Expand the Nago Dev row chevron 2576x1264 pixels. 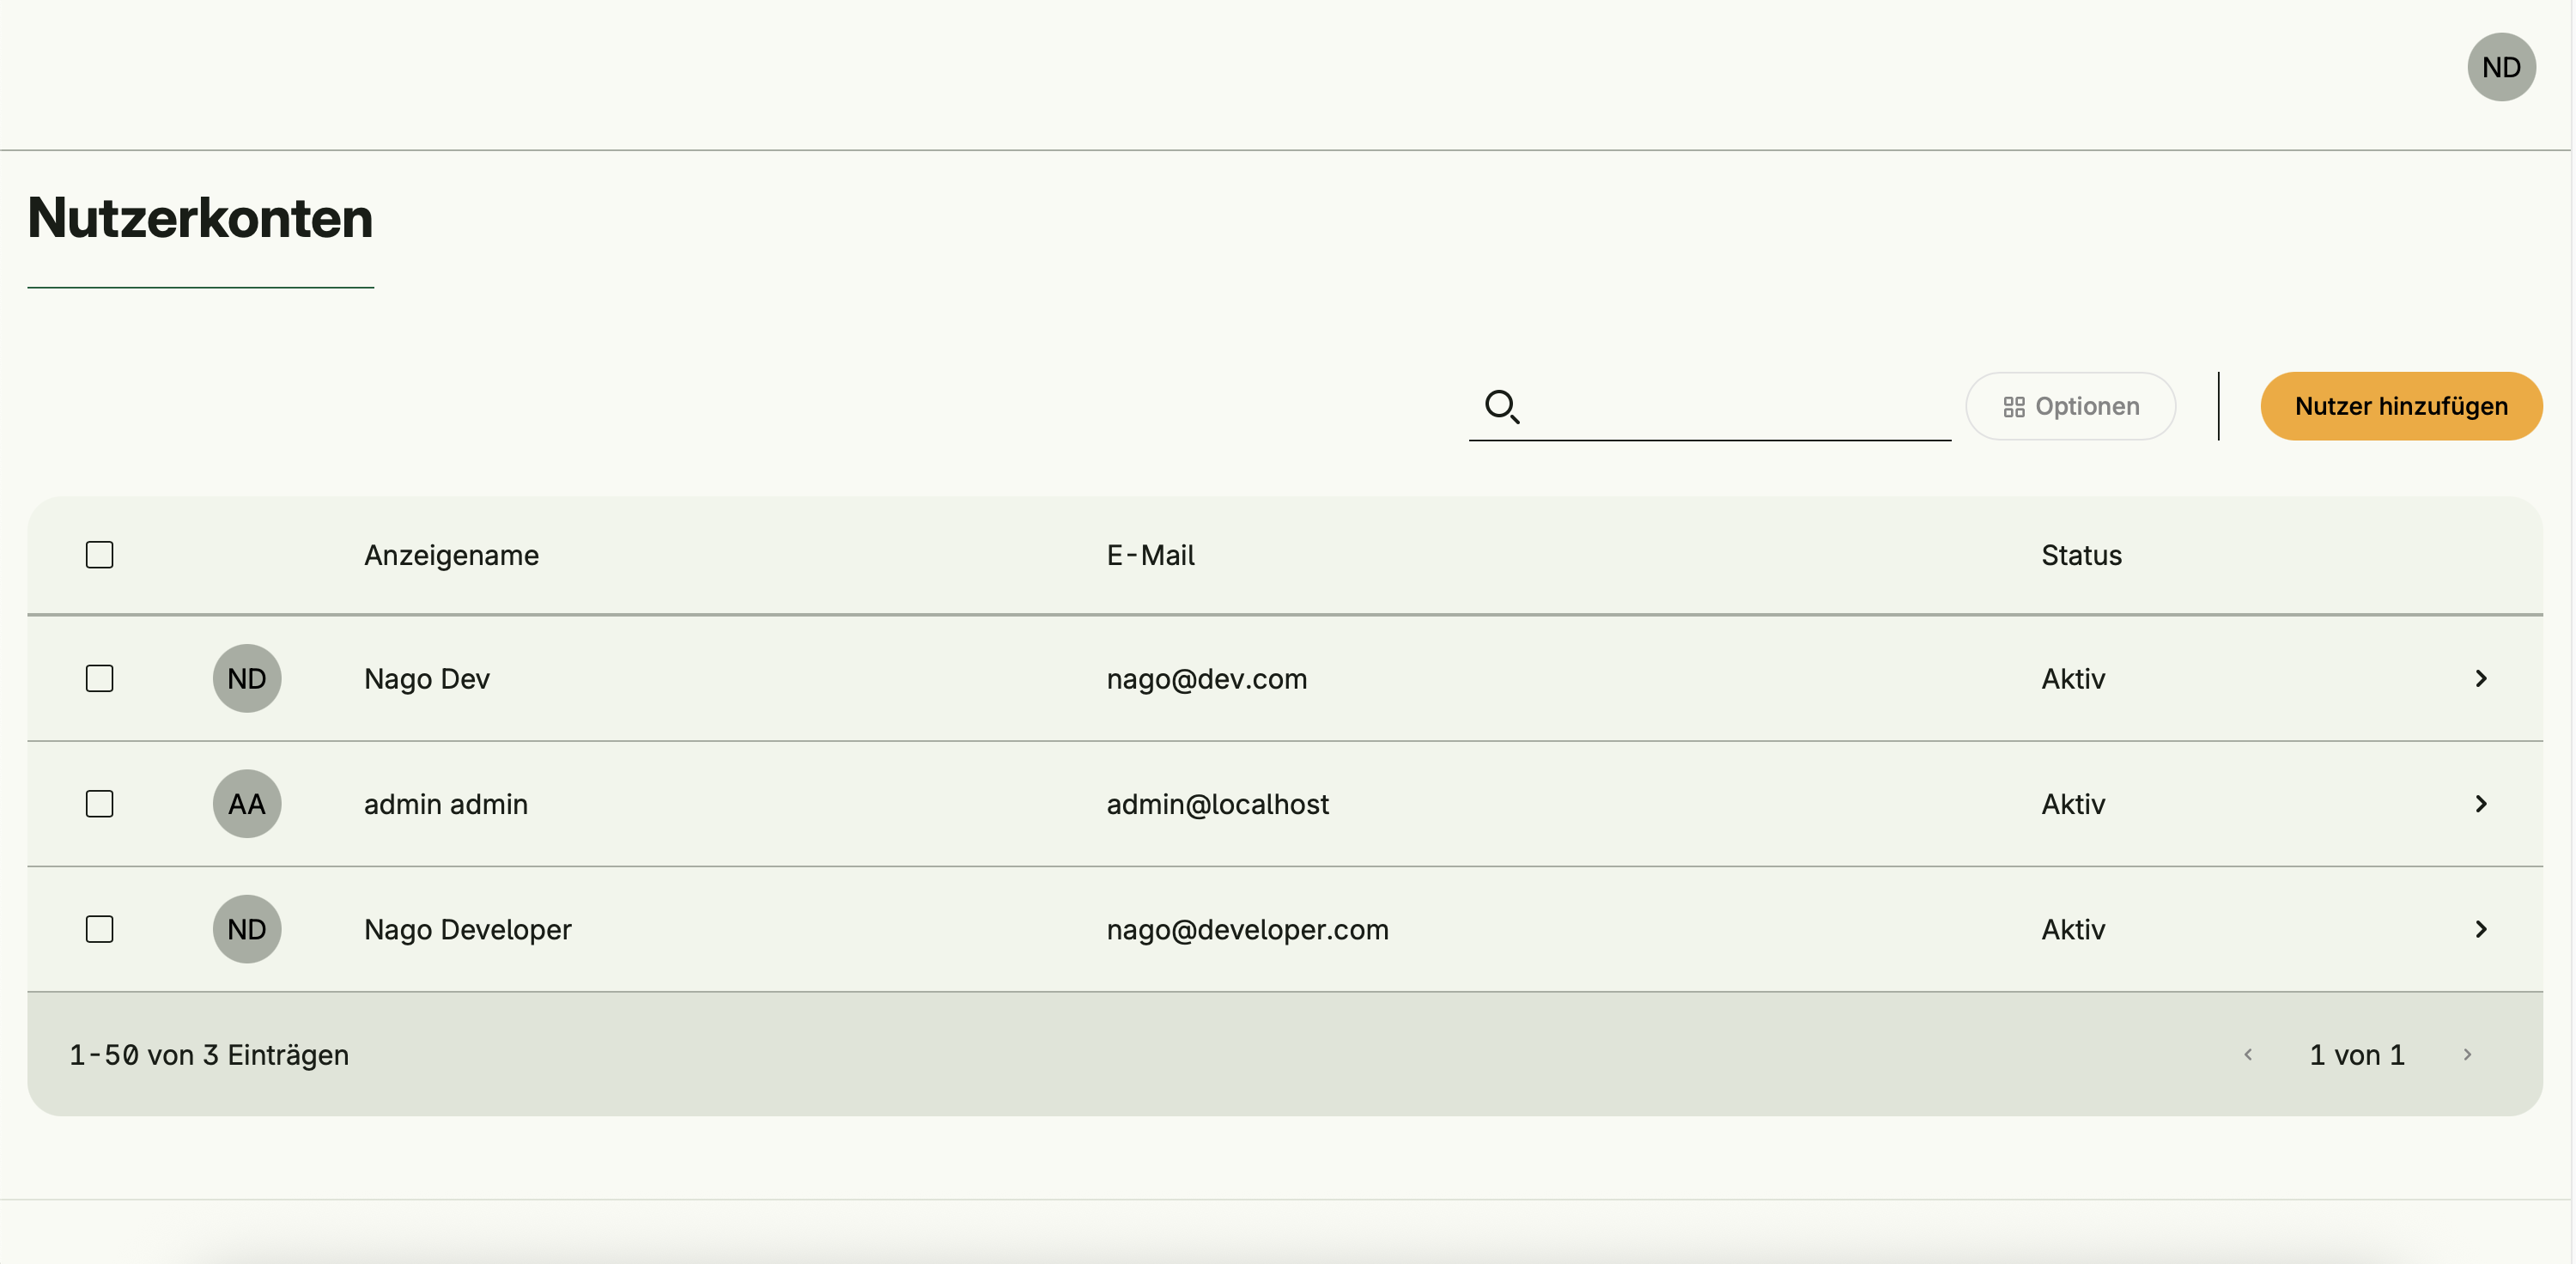tap(2481, 678)
